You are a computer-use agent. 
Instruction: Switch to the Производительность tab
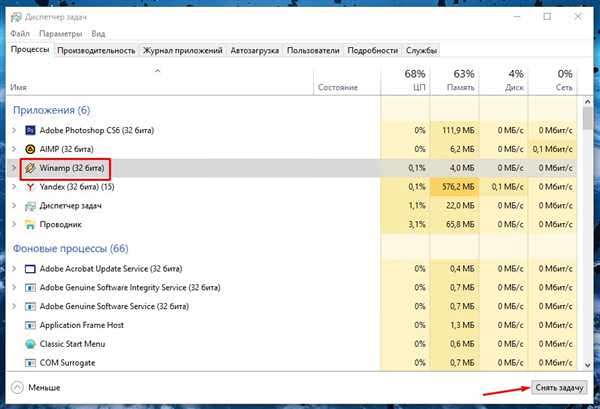(x=96, y=51)
